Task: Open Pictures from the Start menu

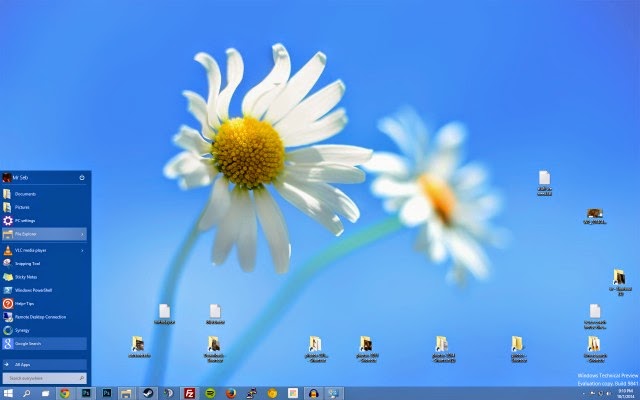Action: 44,207
